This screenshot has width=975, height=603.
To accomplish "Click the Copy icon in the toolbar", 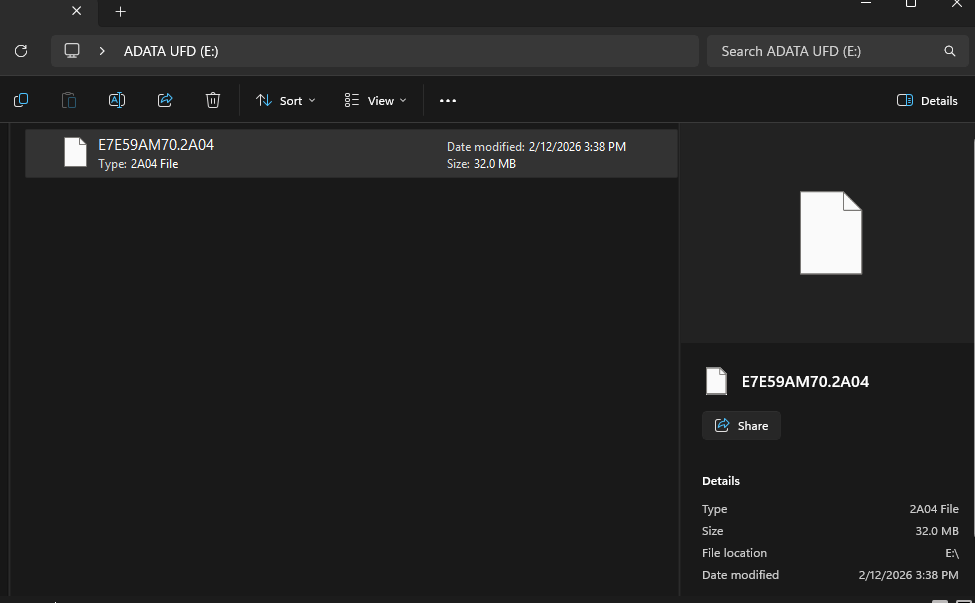I will (20, 100).
